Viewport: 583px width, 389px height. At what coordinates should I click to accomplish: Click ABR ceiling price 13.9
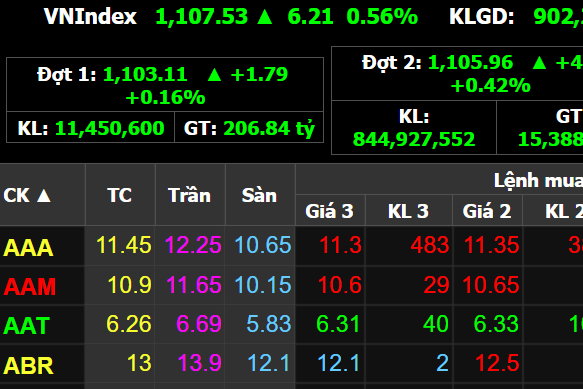(200, 363)
